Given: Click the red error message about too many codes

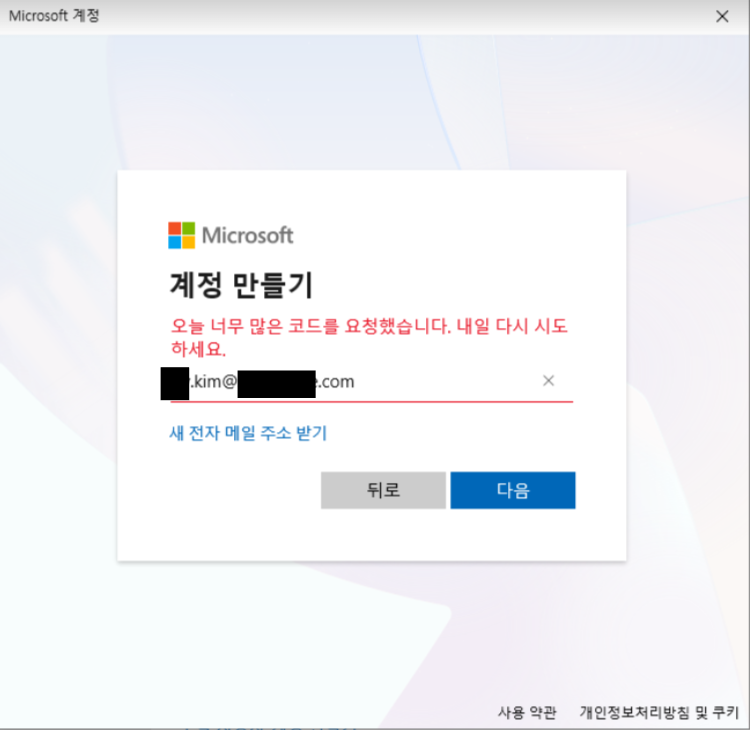Looking at the screenshot, I should [x=369, y=338].
